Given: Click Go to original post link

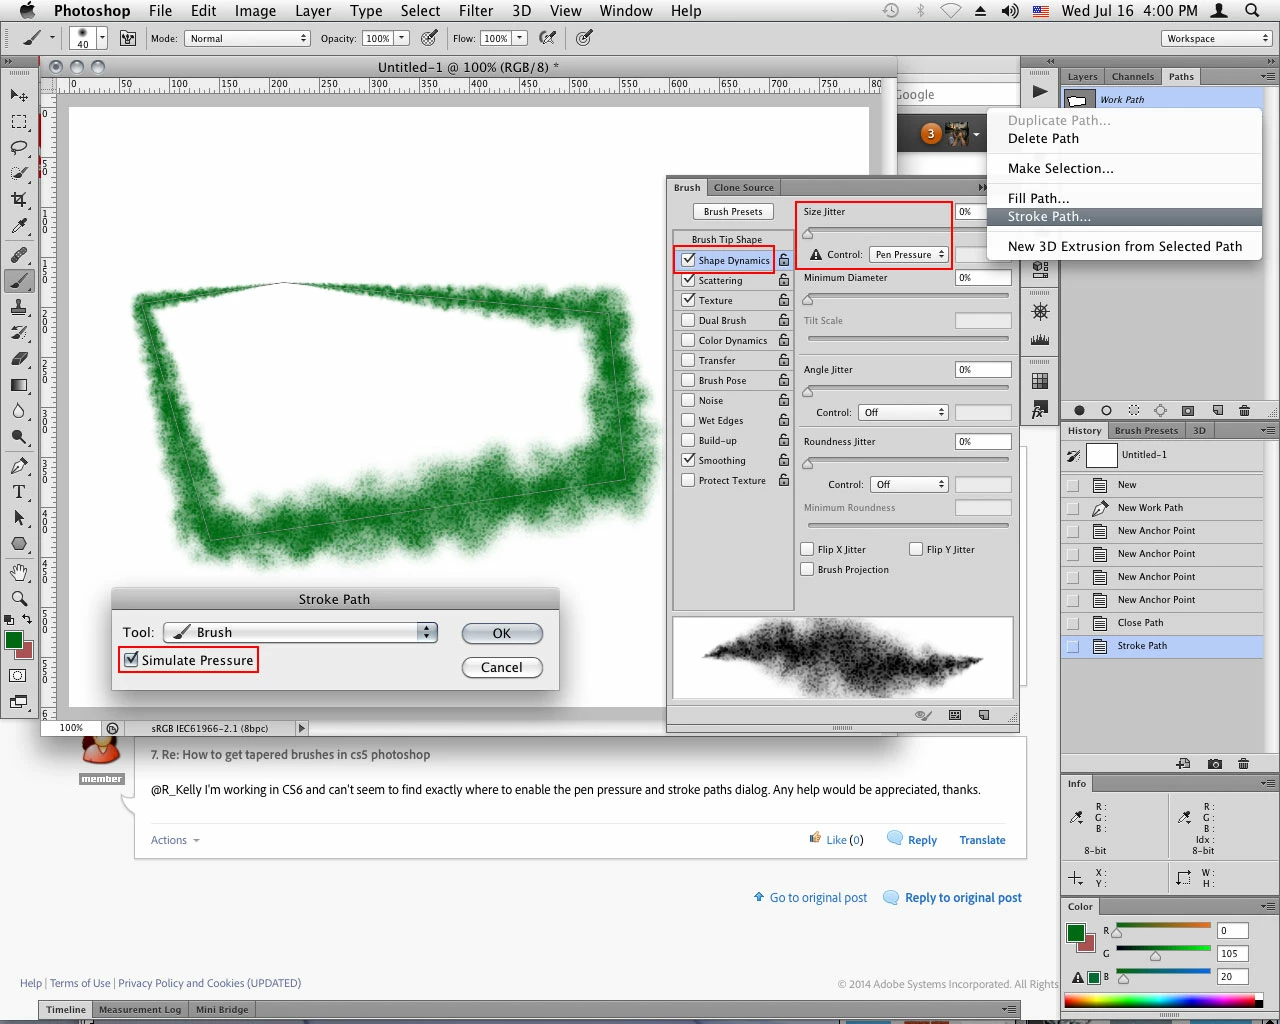Looking at the screenshot, I should pyautogui.click(x=818, y=898).
